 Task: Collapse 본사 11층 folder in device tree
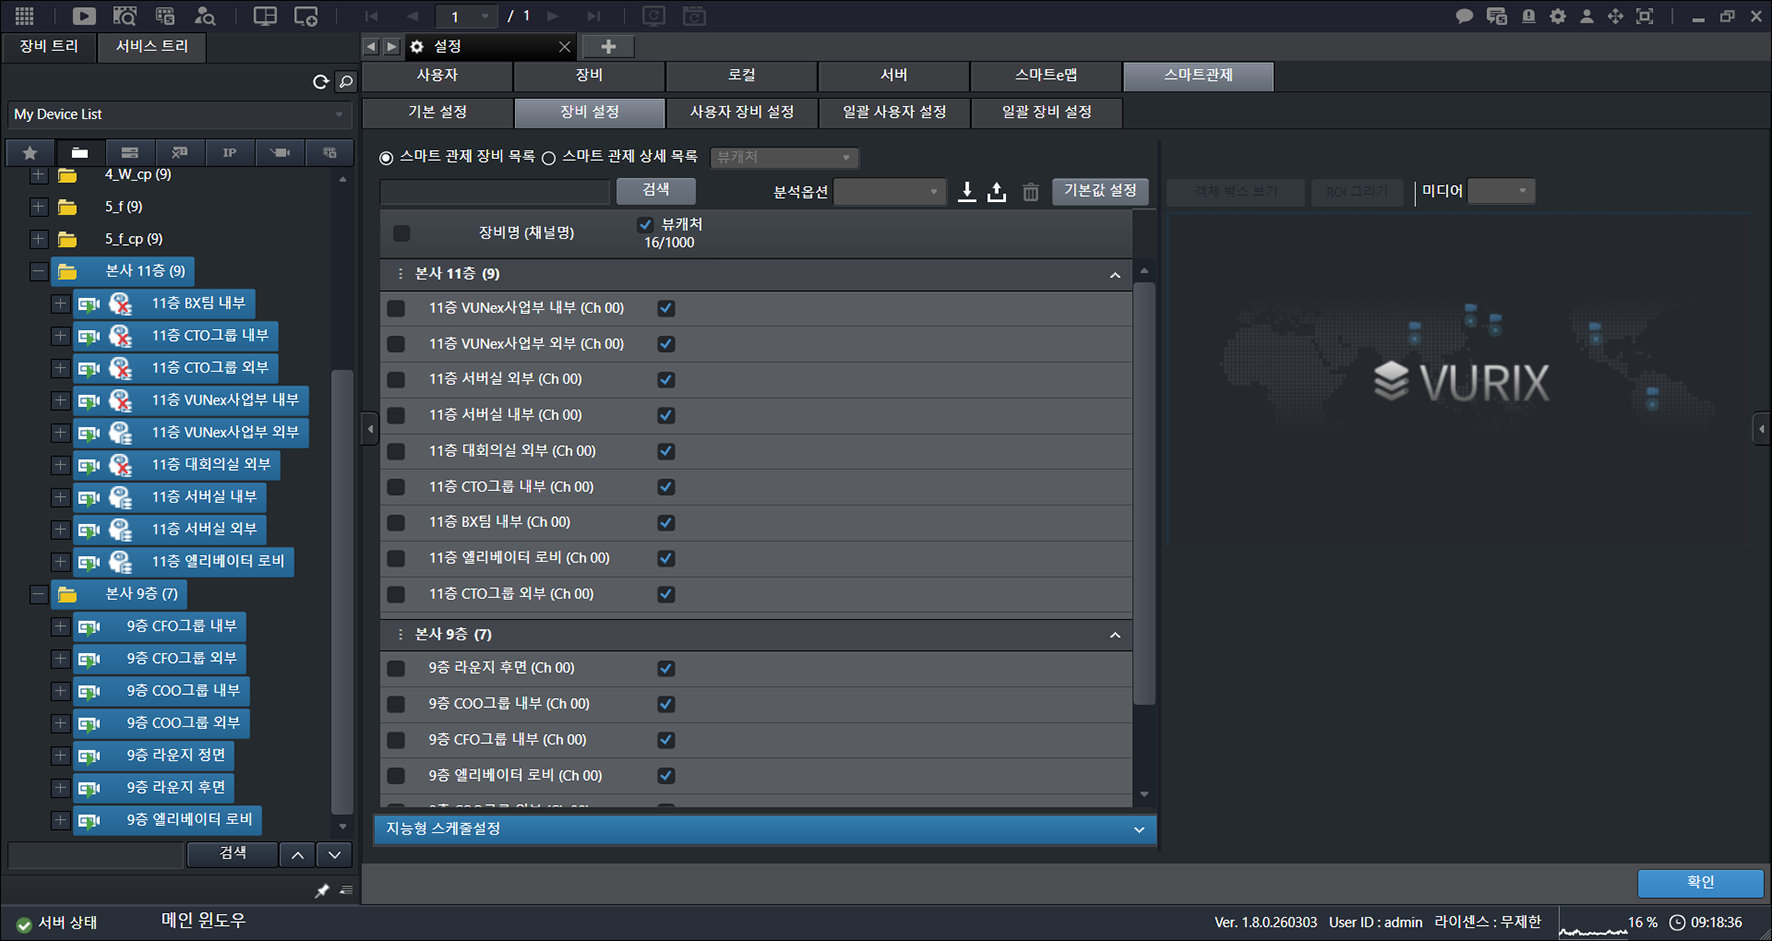click(x=38, y=271)
